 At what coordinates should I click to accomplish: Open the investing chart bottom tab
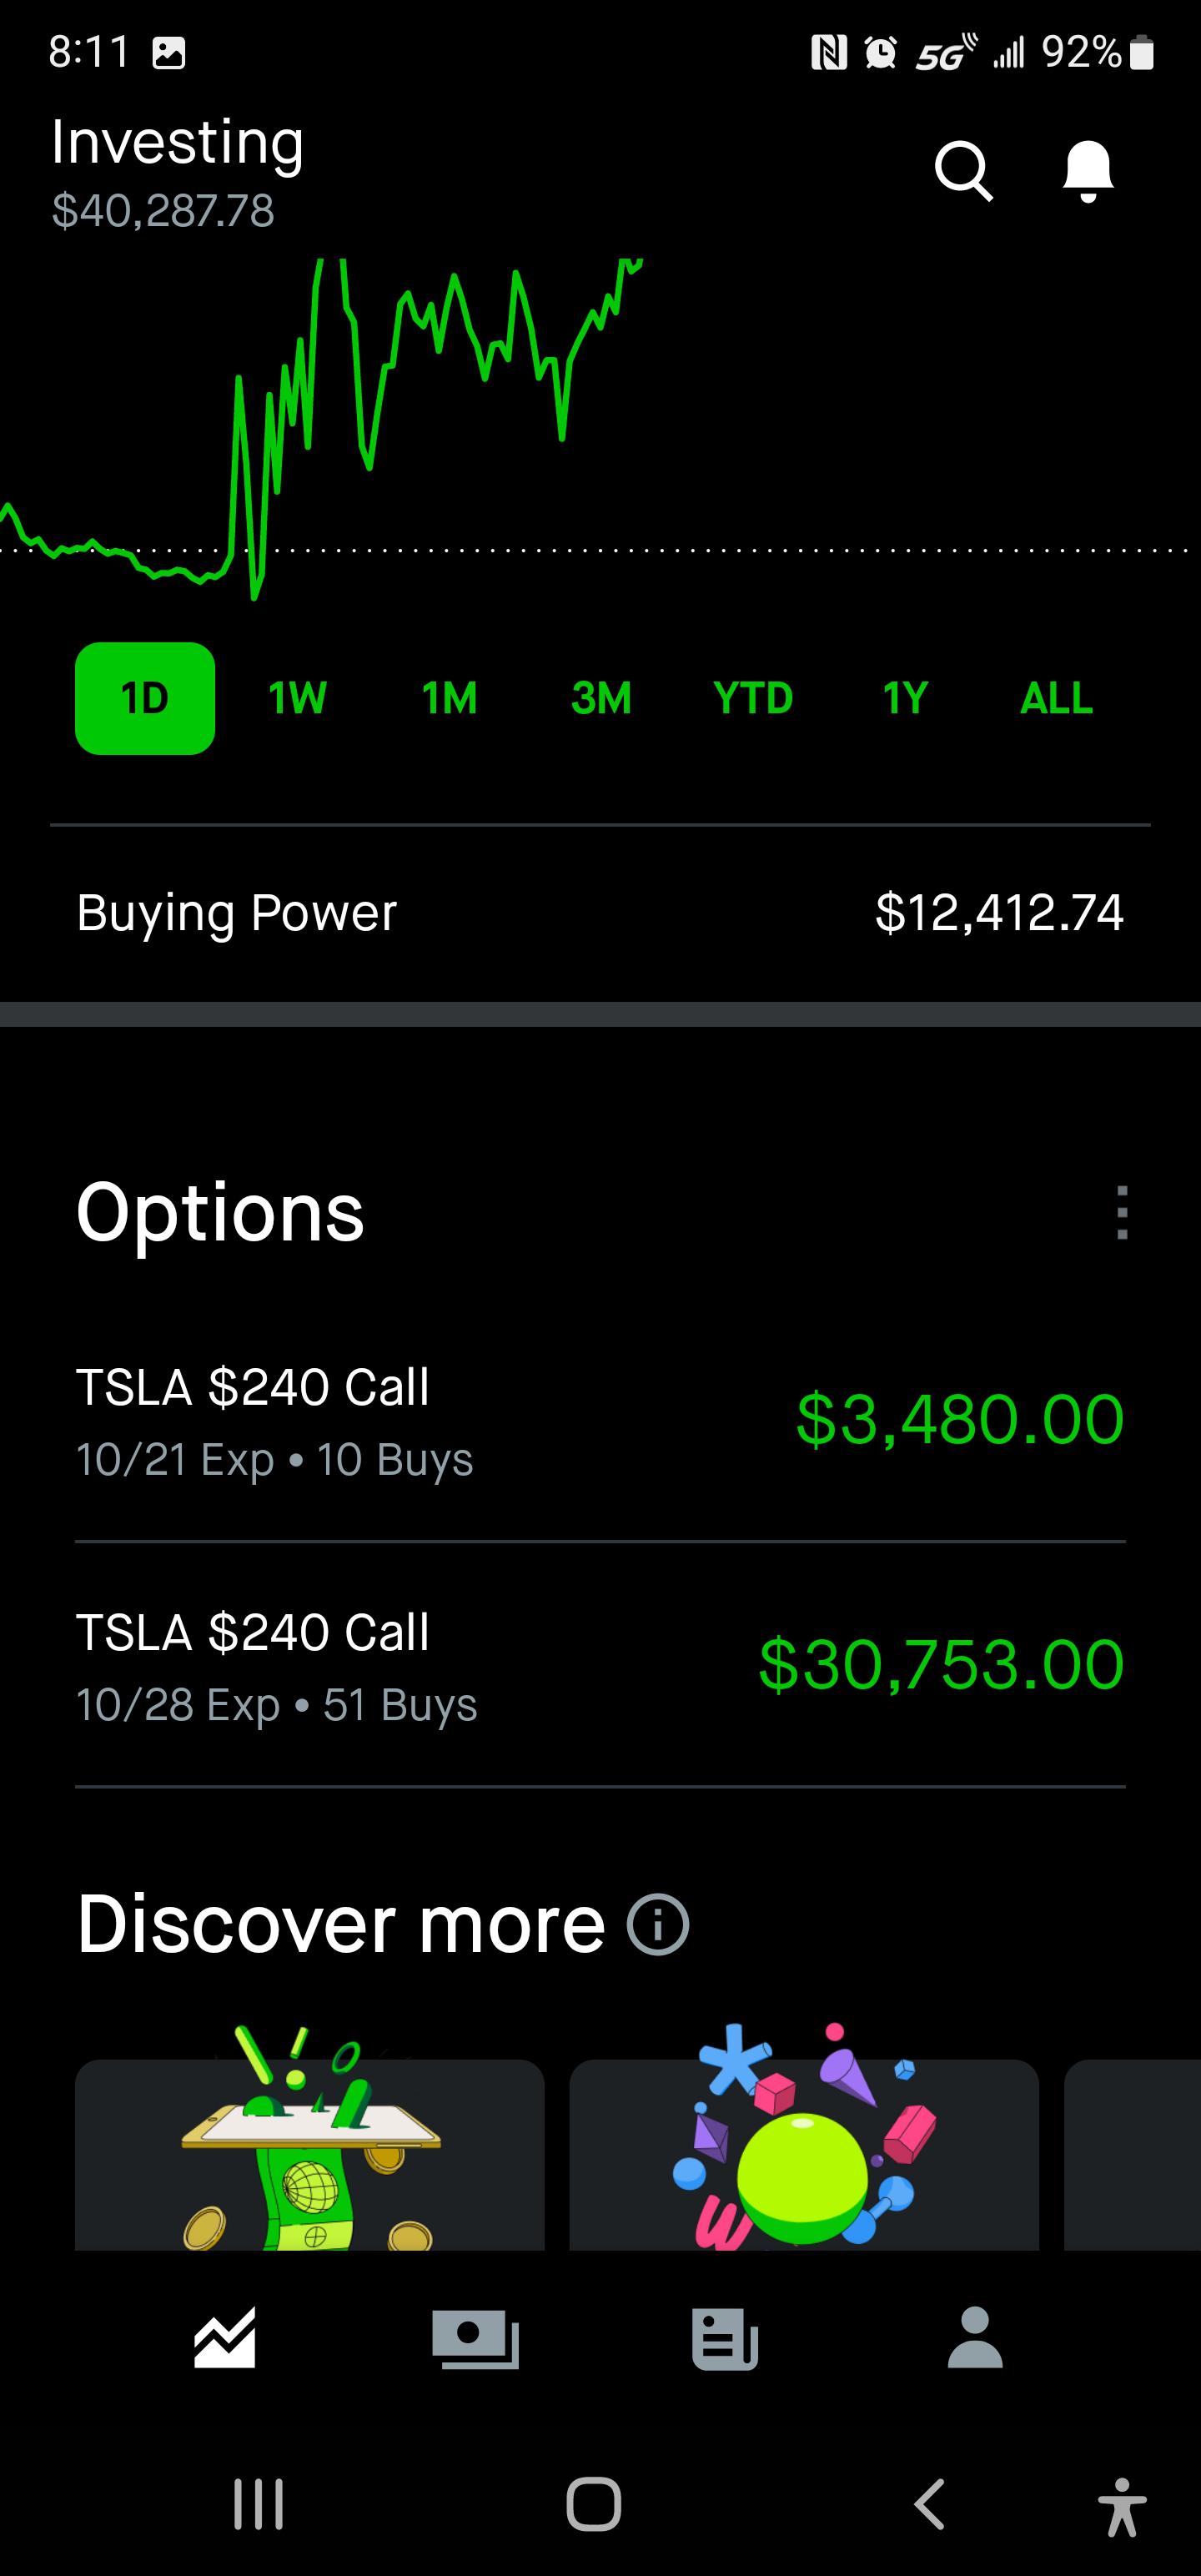225,2338
